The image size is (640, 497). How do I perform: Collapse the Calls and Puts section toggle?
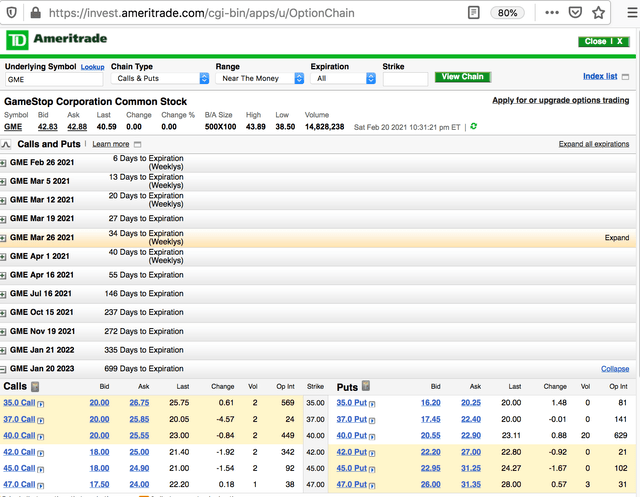[x=6, y=144]
